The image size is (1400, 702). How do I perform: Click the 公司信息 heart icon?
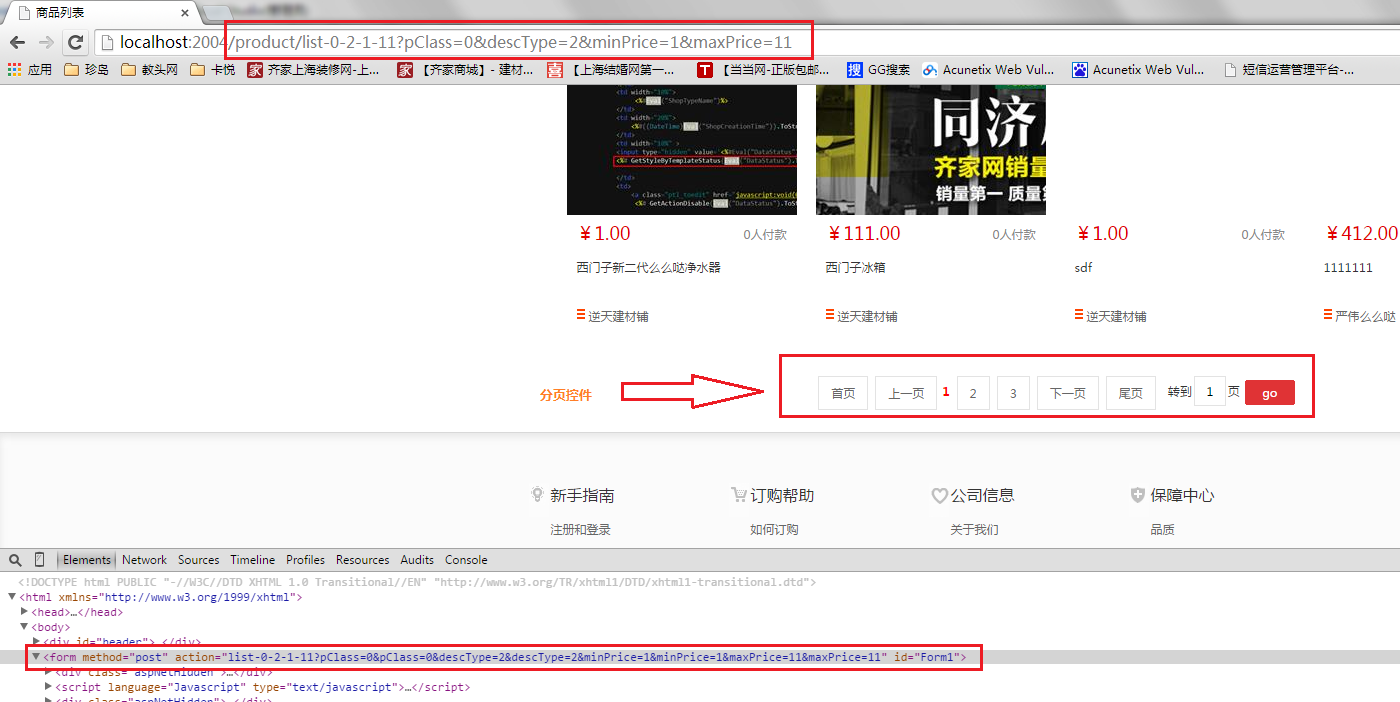pos(939,495)
